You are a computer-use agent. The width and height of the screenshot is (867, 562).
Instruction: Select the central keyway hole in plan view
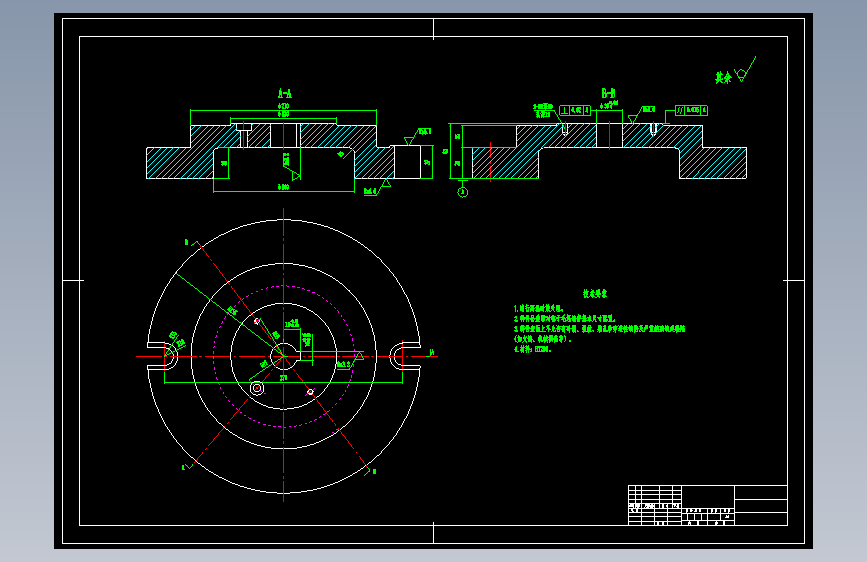click(x=285, y=356)
